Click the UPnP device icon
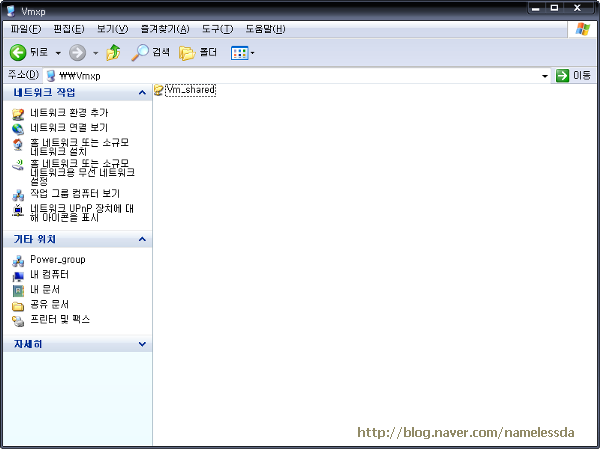The image size is (600, 449). pos(18,210)
